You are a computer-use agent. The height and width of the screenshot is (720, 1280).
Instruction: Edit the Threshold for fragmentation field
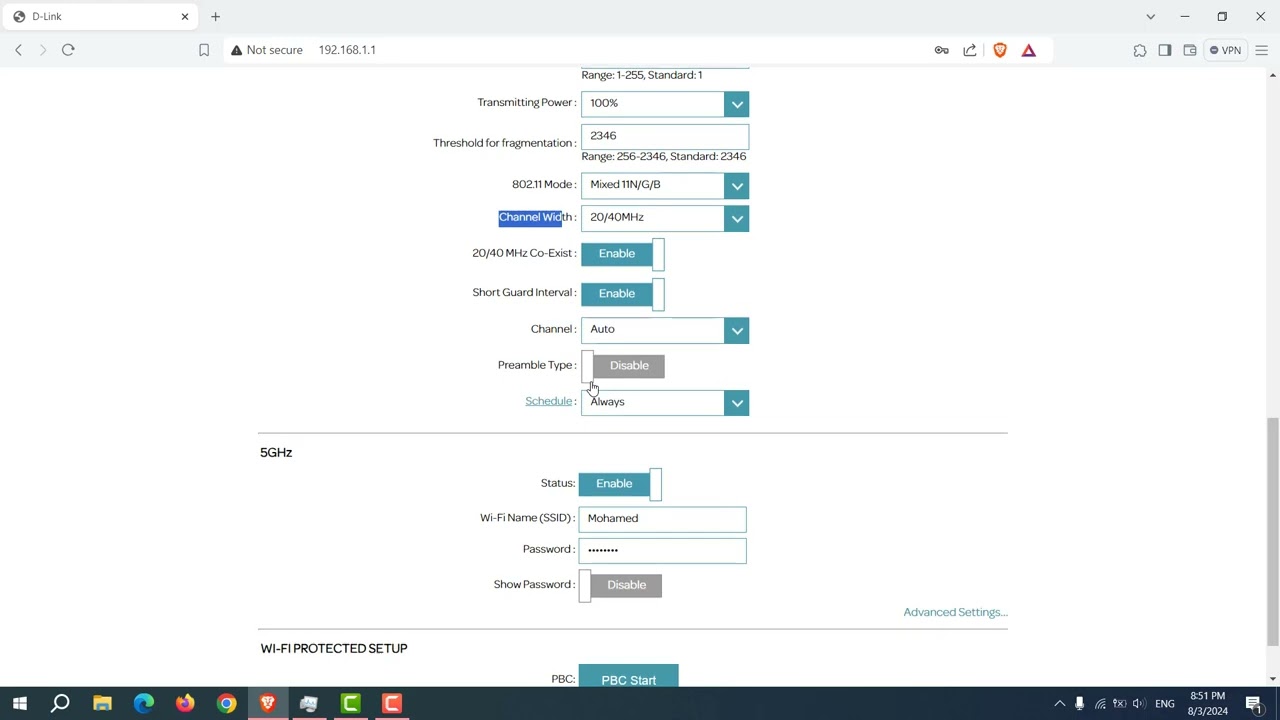click(665, 136)
